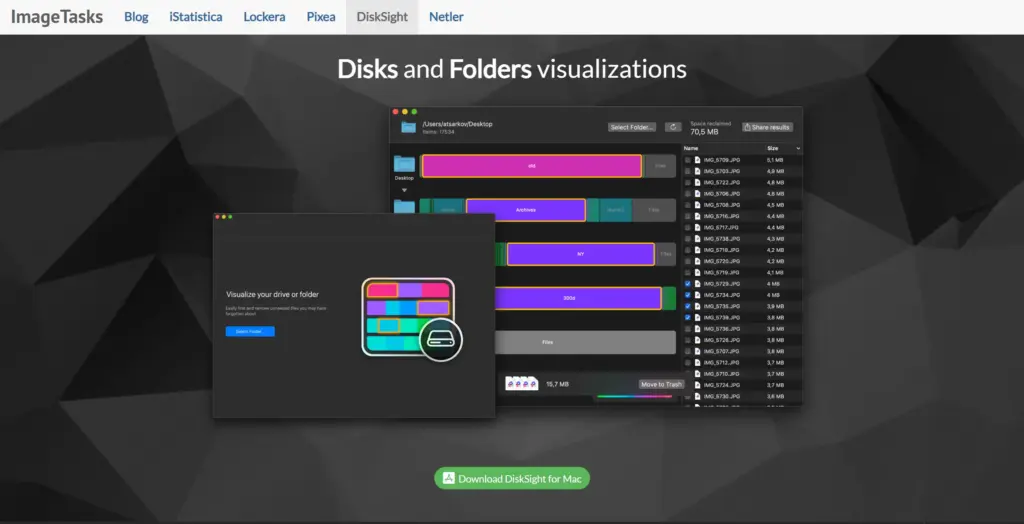The width and height of the screenshot is (1024, 524).
Task: Select the purple Archives bar segment
Action: (x=525, y=210)
